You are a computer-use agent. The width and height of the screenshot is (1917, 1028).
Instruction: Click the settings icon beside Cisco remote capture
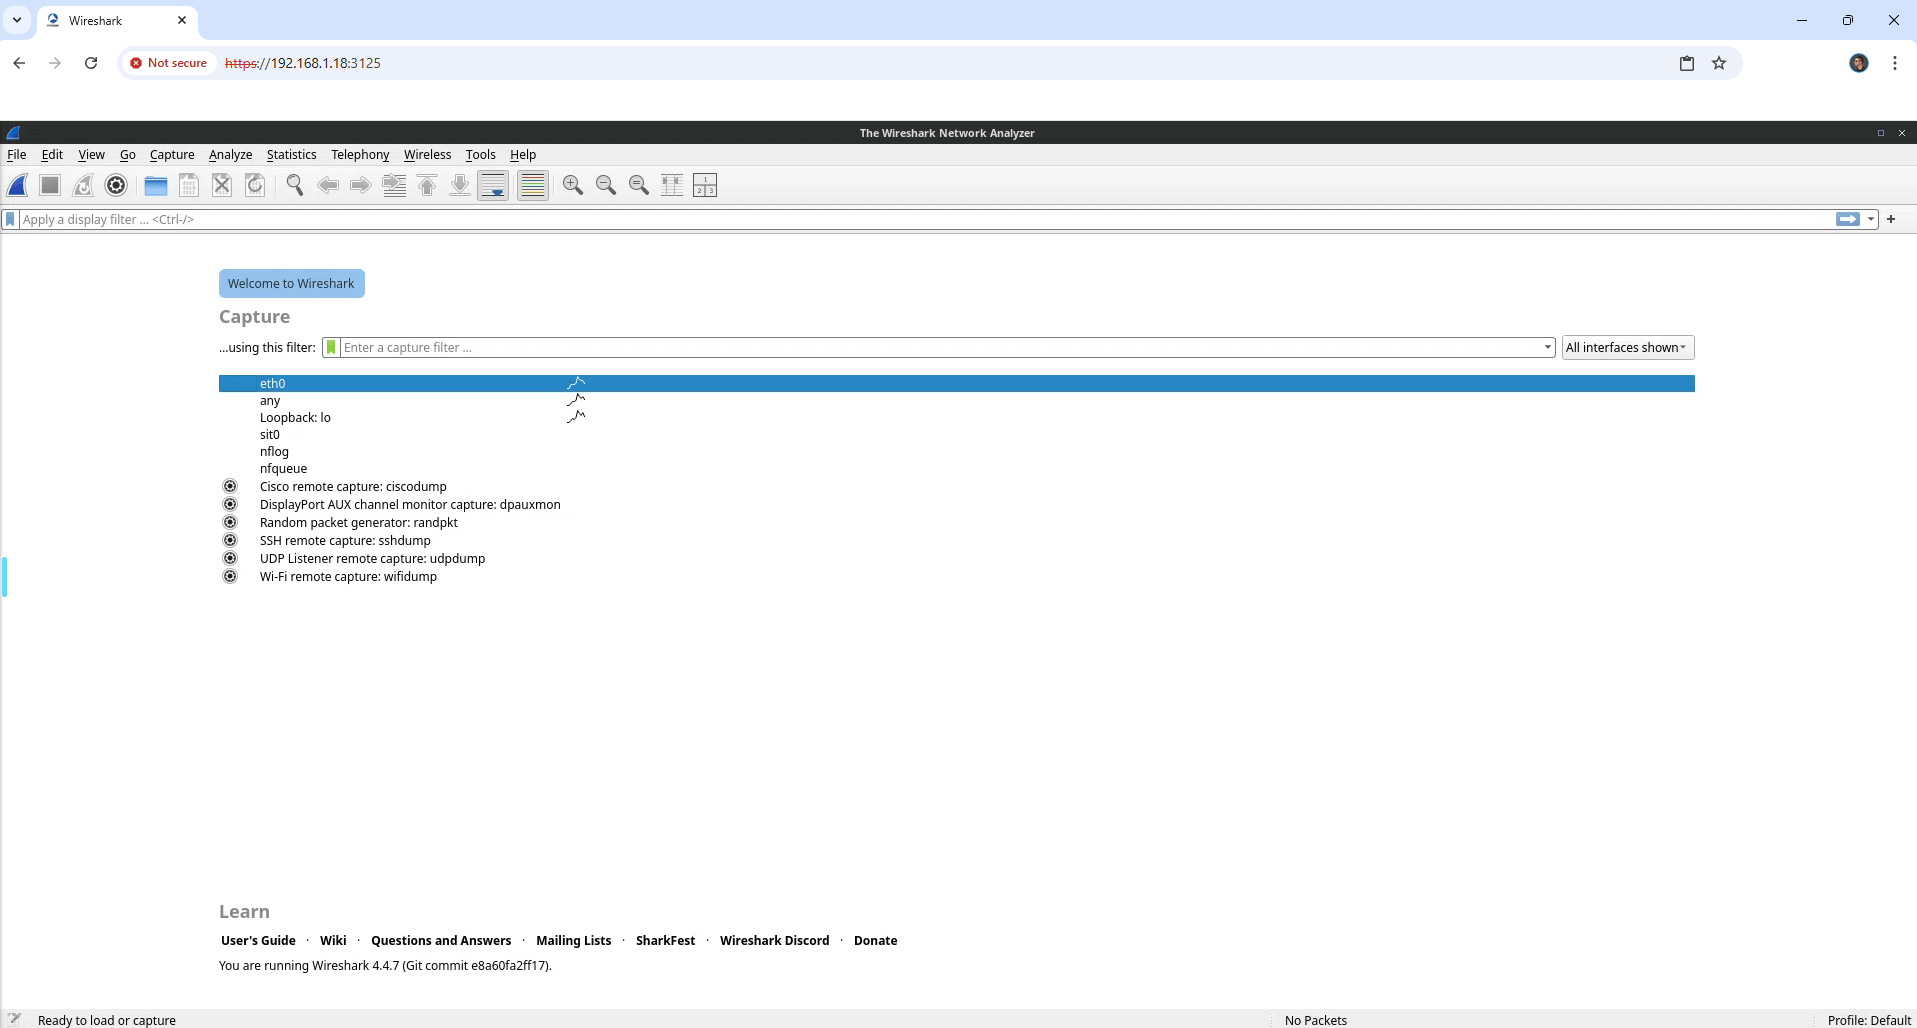tap(230, 486)
